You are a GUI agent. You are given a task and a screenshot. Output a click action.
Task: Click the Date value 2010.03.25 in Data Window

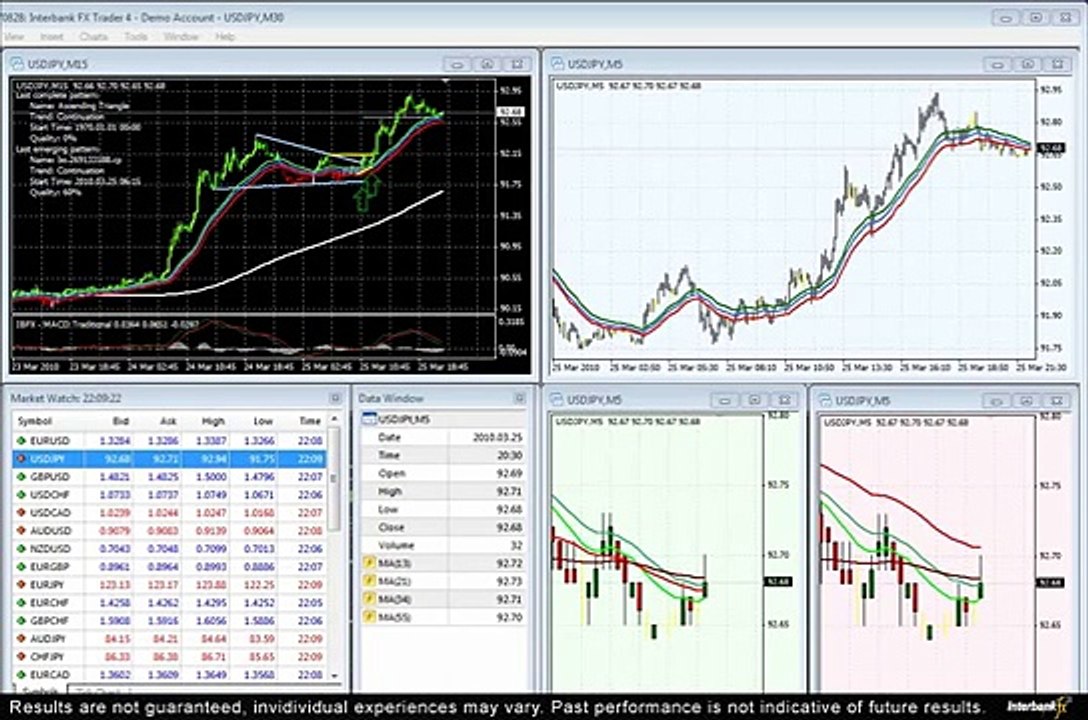point(498,437)
